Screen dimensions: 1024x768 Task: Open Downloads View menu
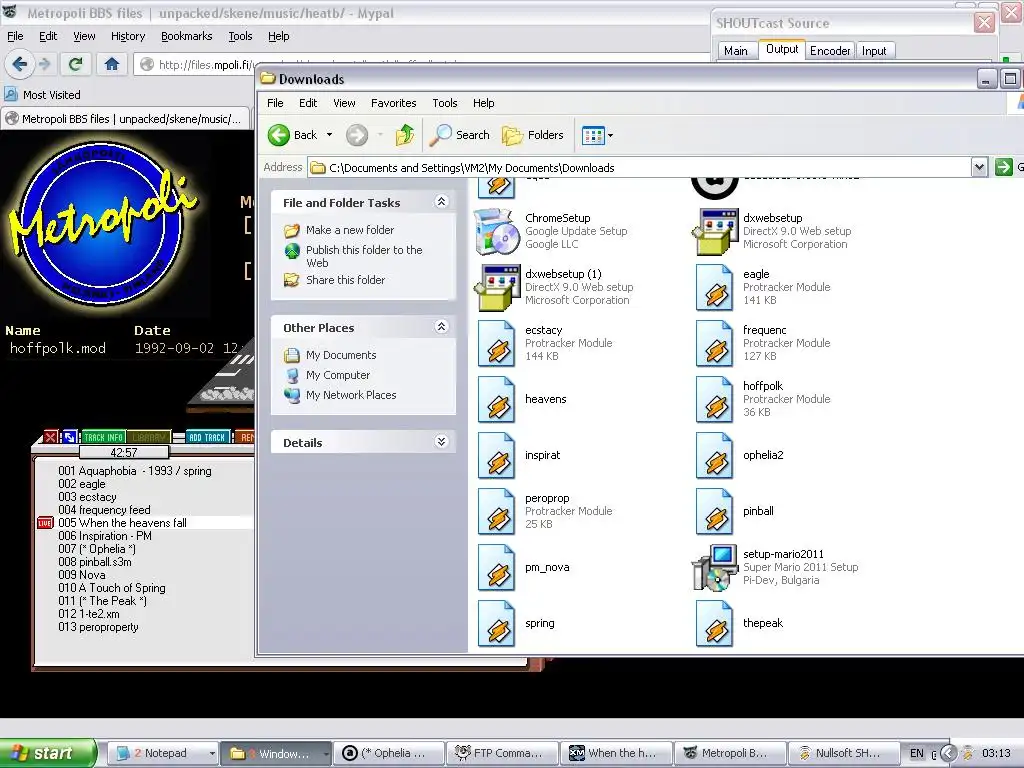344,103
